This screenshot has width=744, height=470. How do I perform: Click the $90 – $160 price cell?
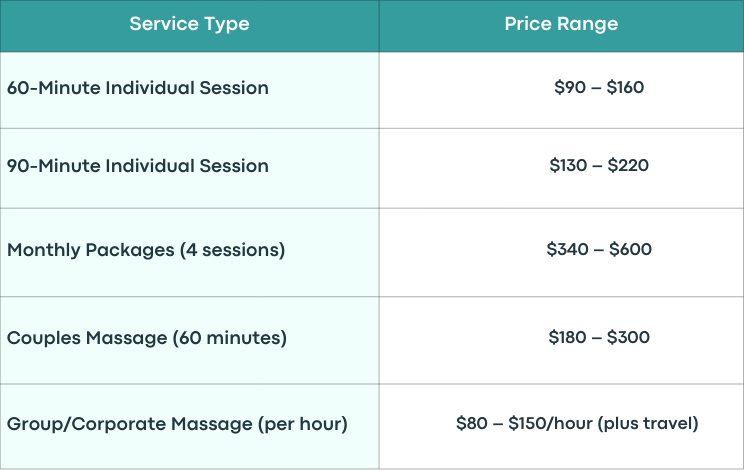(561, 90)
